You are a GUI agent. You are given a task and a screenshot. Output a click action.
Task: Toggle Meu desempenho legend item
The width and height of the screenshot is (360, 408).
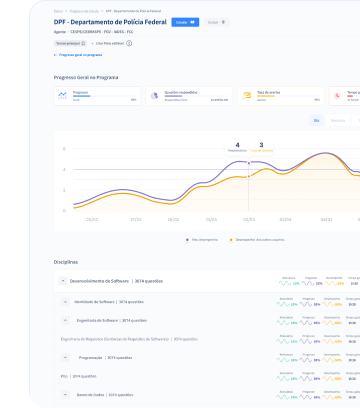coord(202,240)
